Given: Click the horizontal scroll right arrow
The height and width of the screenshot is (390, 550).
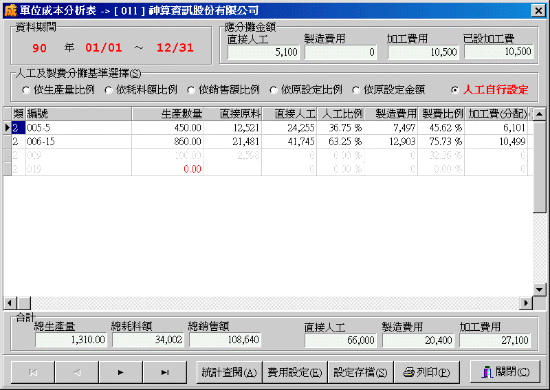Looking at the screenshot, I should (x=526, y=303).
